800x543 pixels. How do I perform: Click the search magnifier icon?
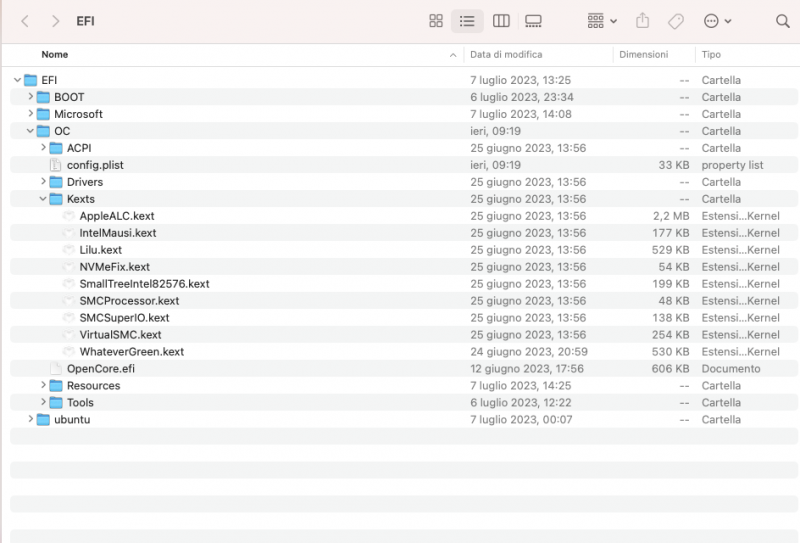782,21
